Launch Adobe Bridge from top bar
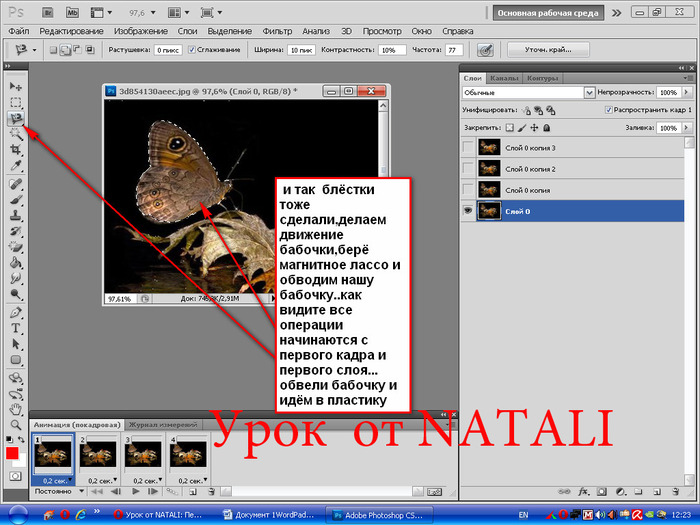Image resolution: width=700 pixels, height=525 pixels. click(x=48, y=12)
